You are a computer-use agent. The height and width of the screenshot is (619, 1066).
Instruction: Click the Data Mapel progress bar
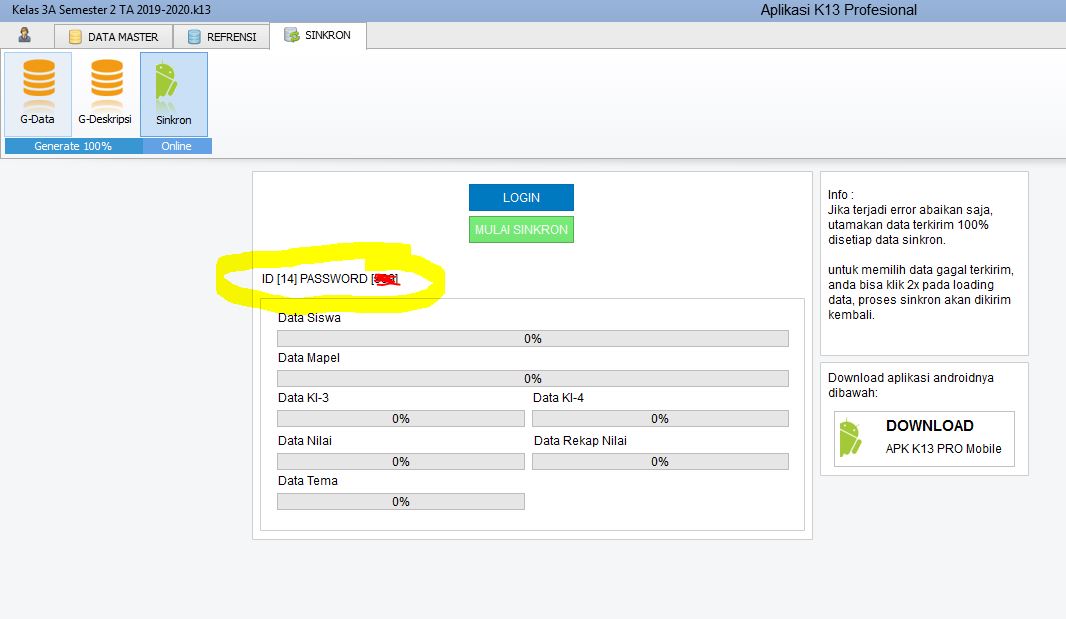pos(532,379)
